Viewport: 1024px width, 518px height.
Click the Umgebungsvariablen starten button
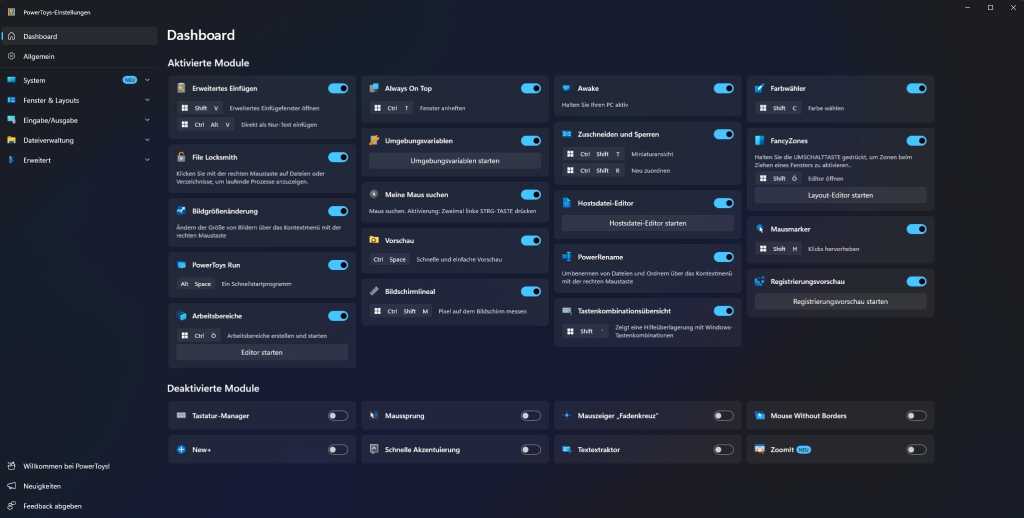455,161
